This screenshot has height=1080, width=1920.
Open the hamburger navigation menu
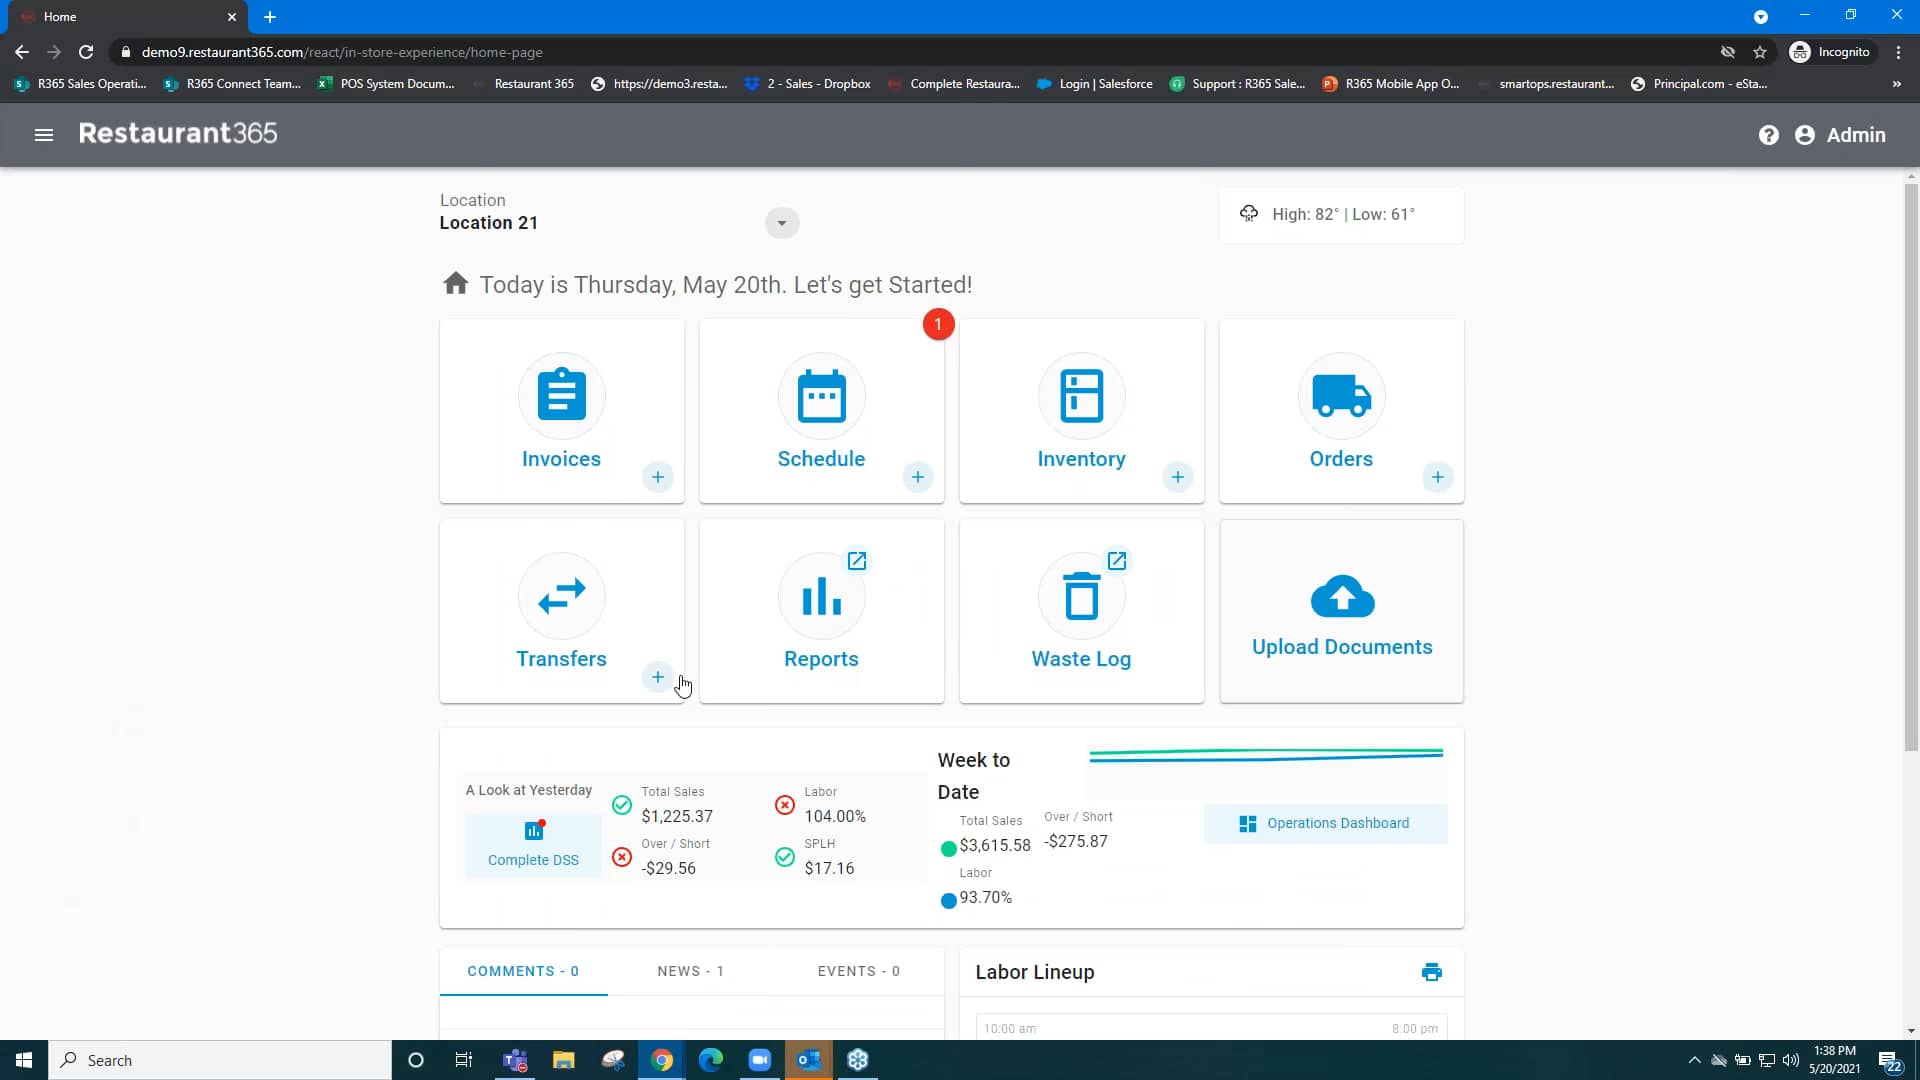[x=44, y=134]
